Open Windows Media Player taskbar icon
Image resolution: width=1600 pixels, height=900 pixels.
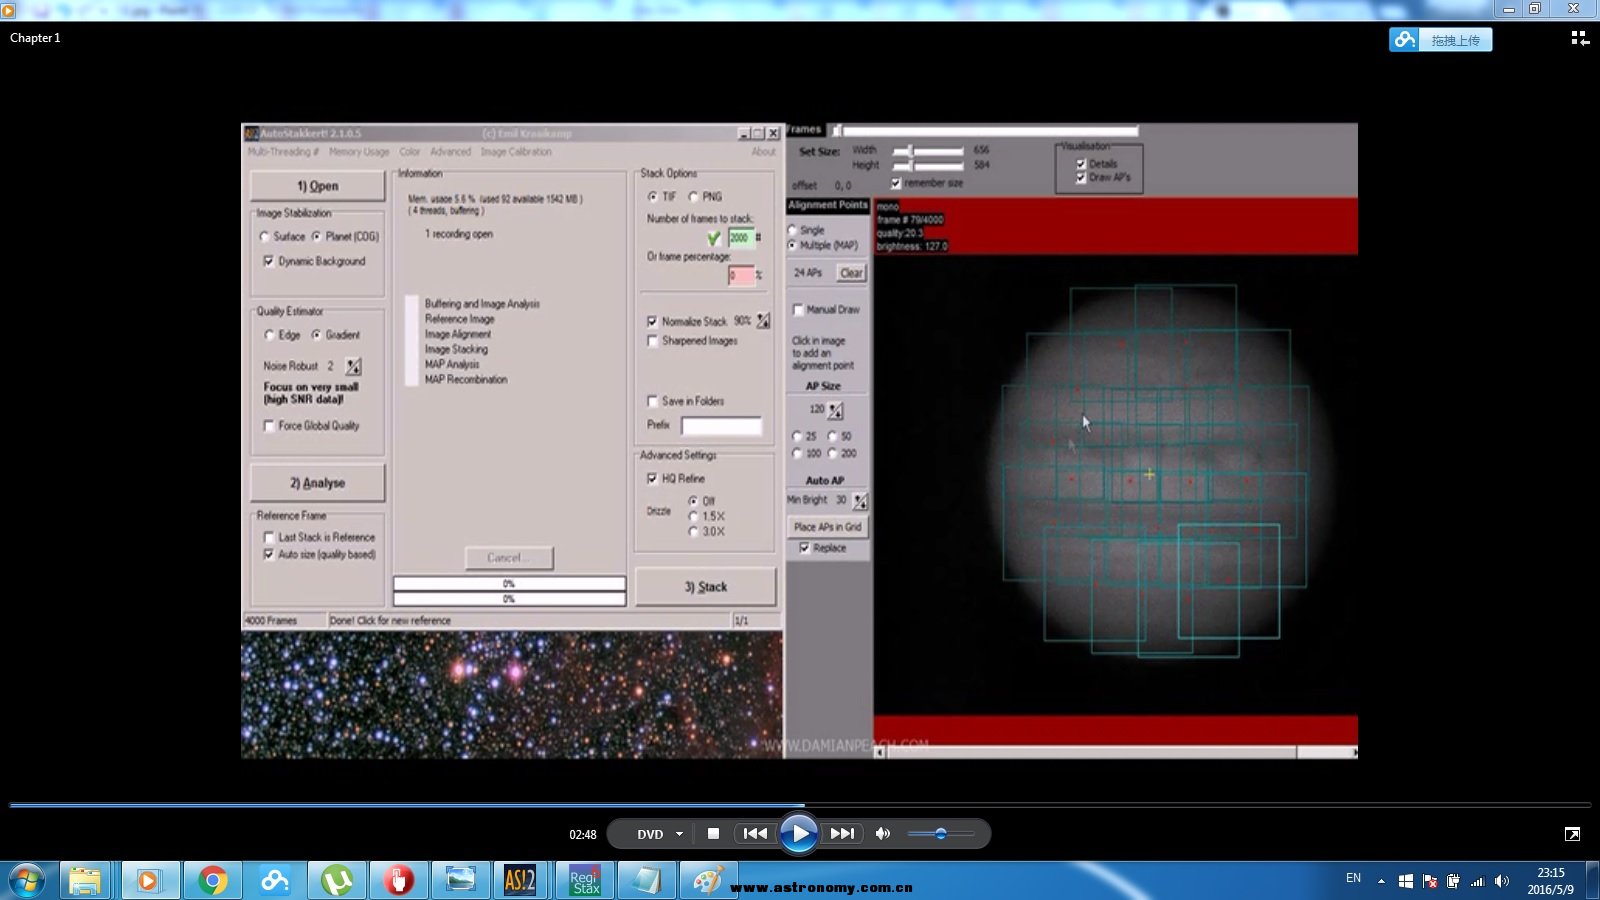tap(149, 881)
